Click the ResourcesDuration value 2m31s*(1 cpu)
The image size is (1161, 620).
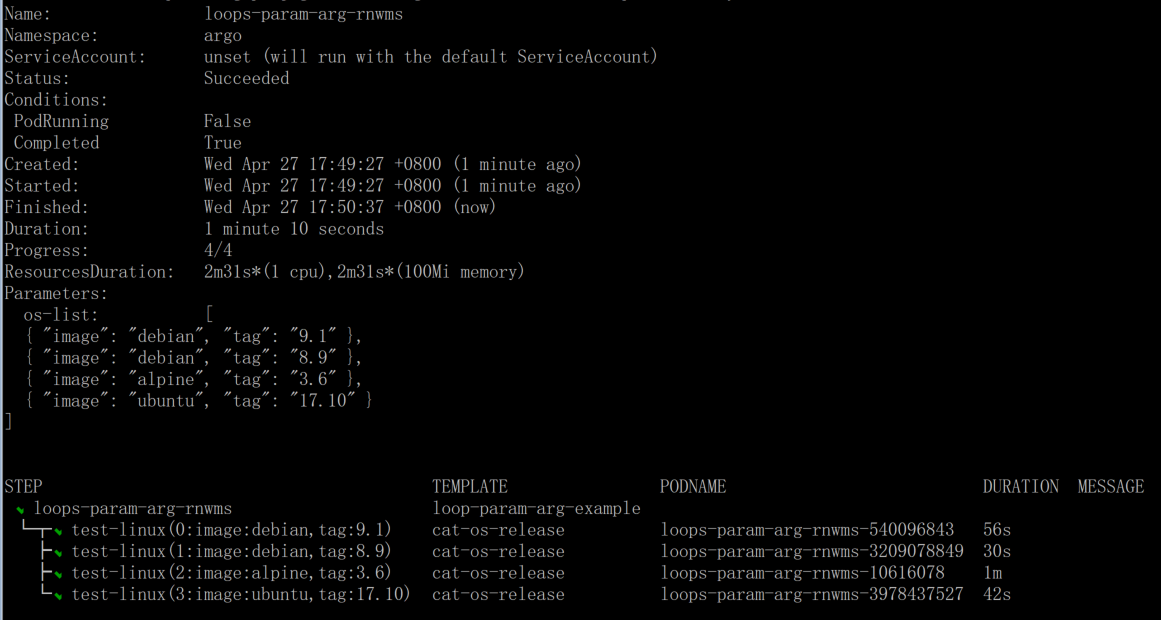268,273
